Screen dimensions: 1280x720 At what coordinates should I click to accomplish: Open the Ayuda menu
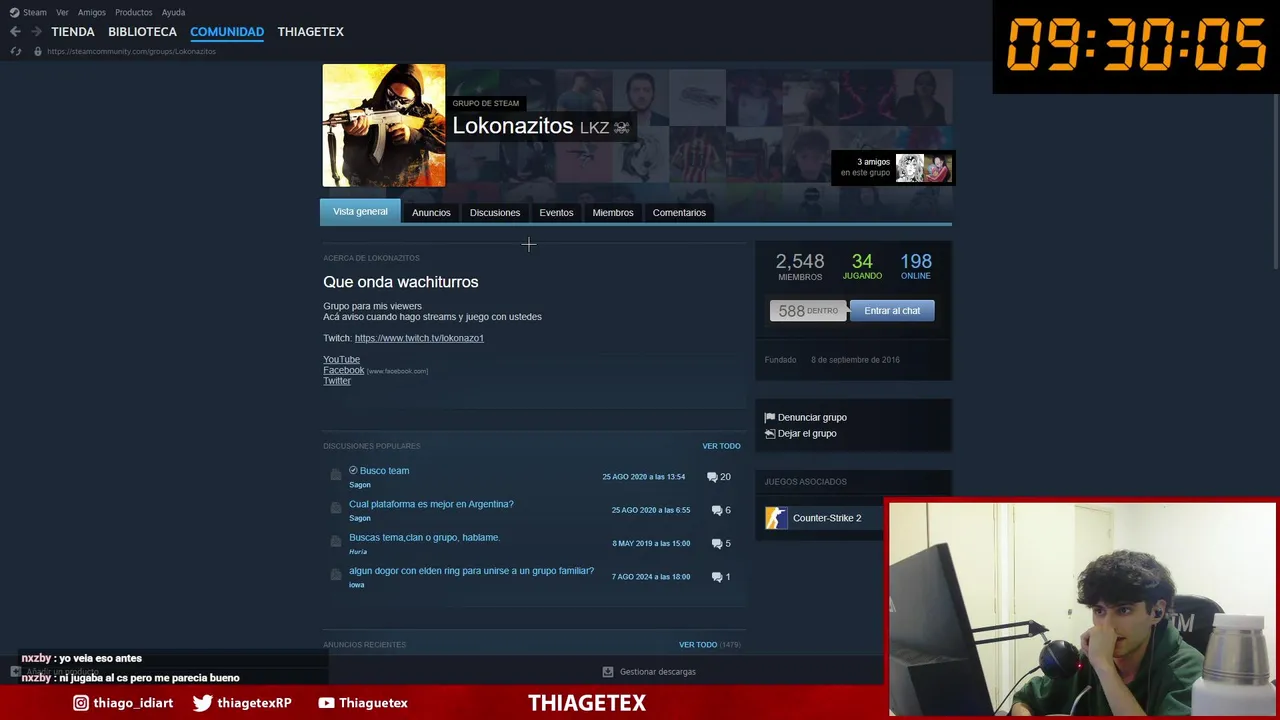173,12
